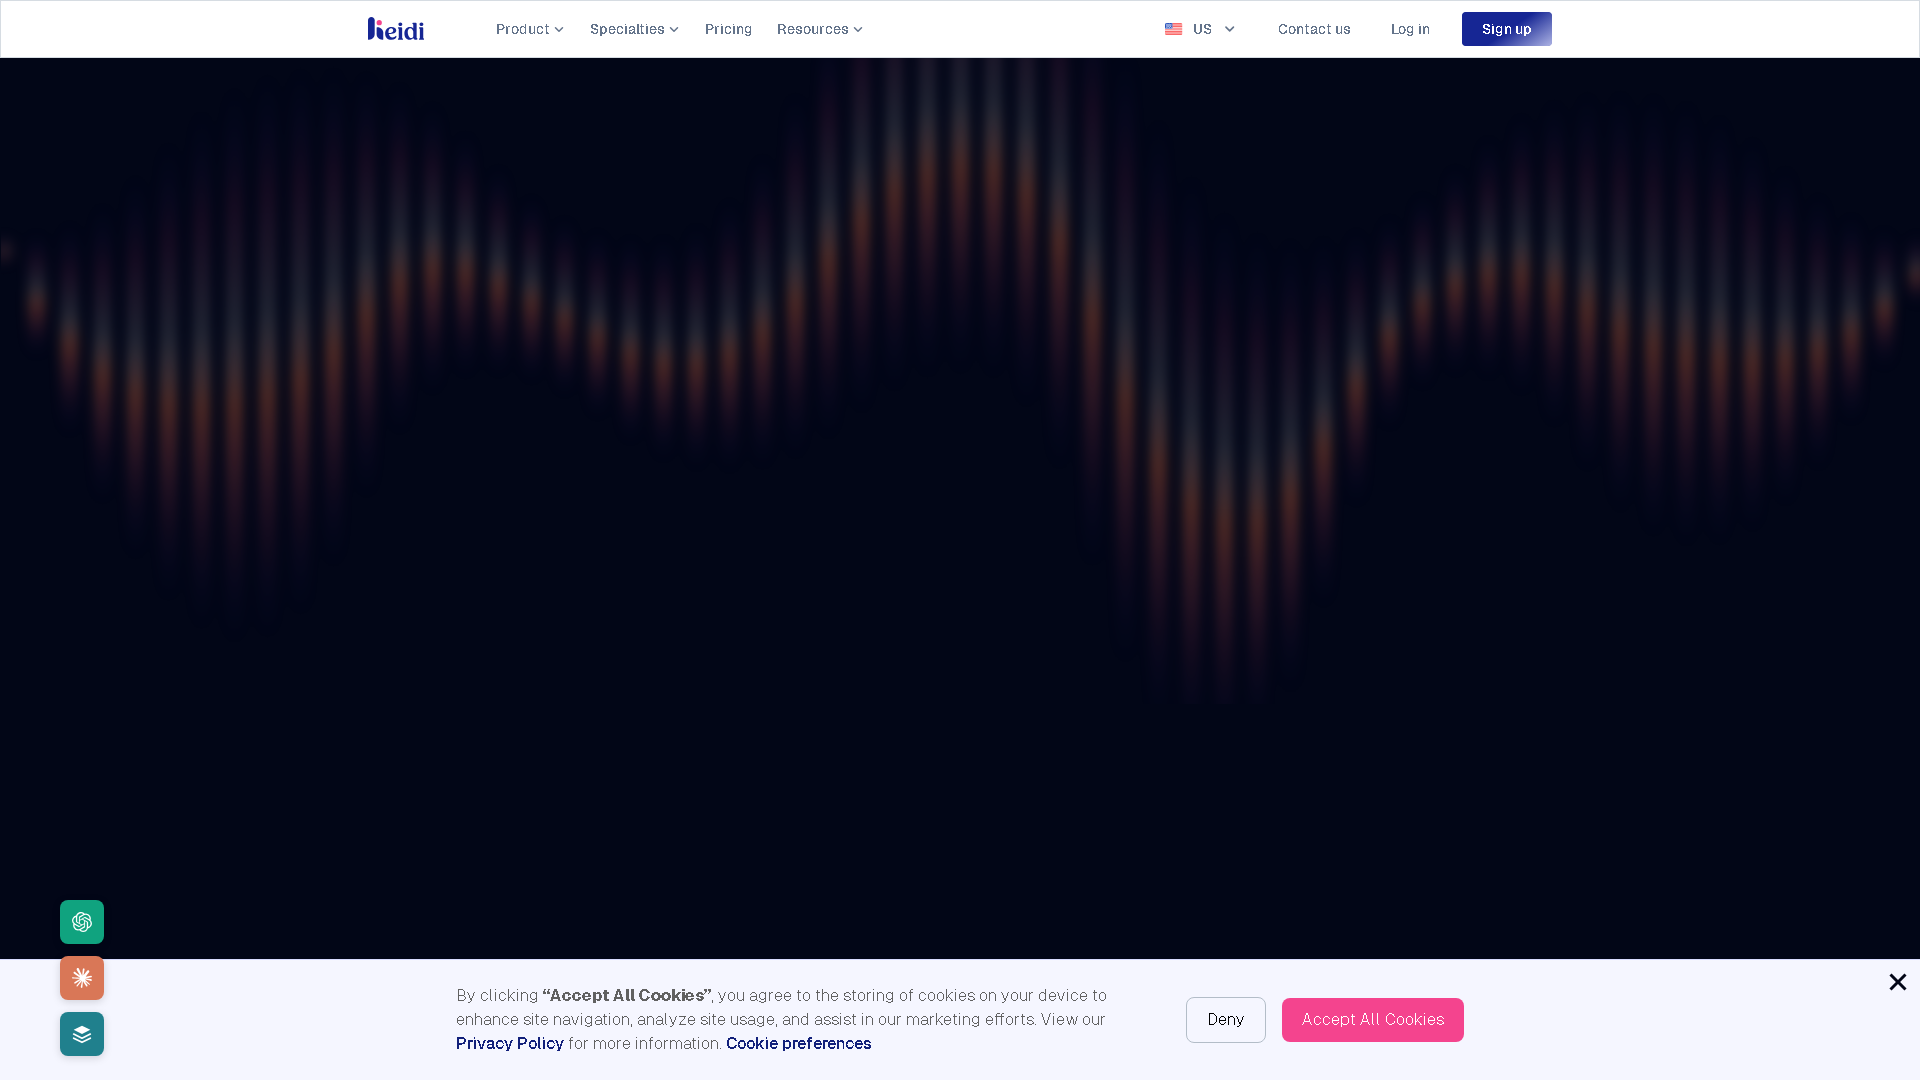Viewport: 1920px width, 1080px height.
Task: Open the Resources dropdown
Action: [x=819, y=29]
